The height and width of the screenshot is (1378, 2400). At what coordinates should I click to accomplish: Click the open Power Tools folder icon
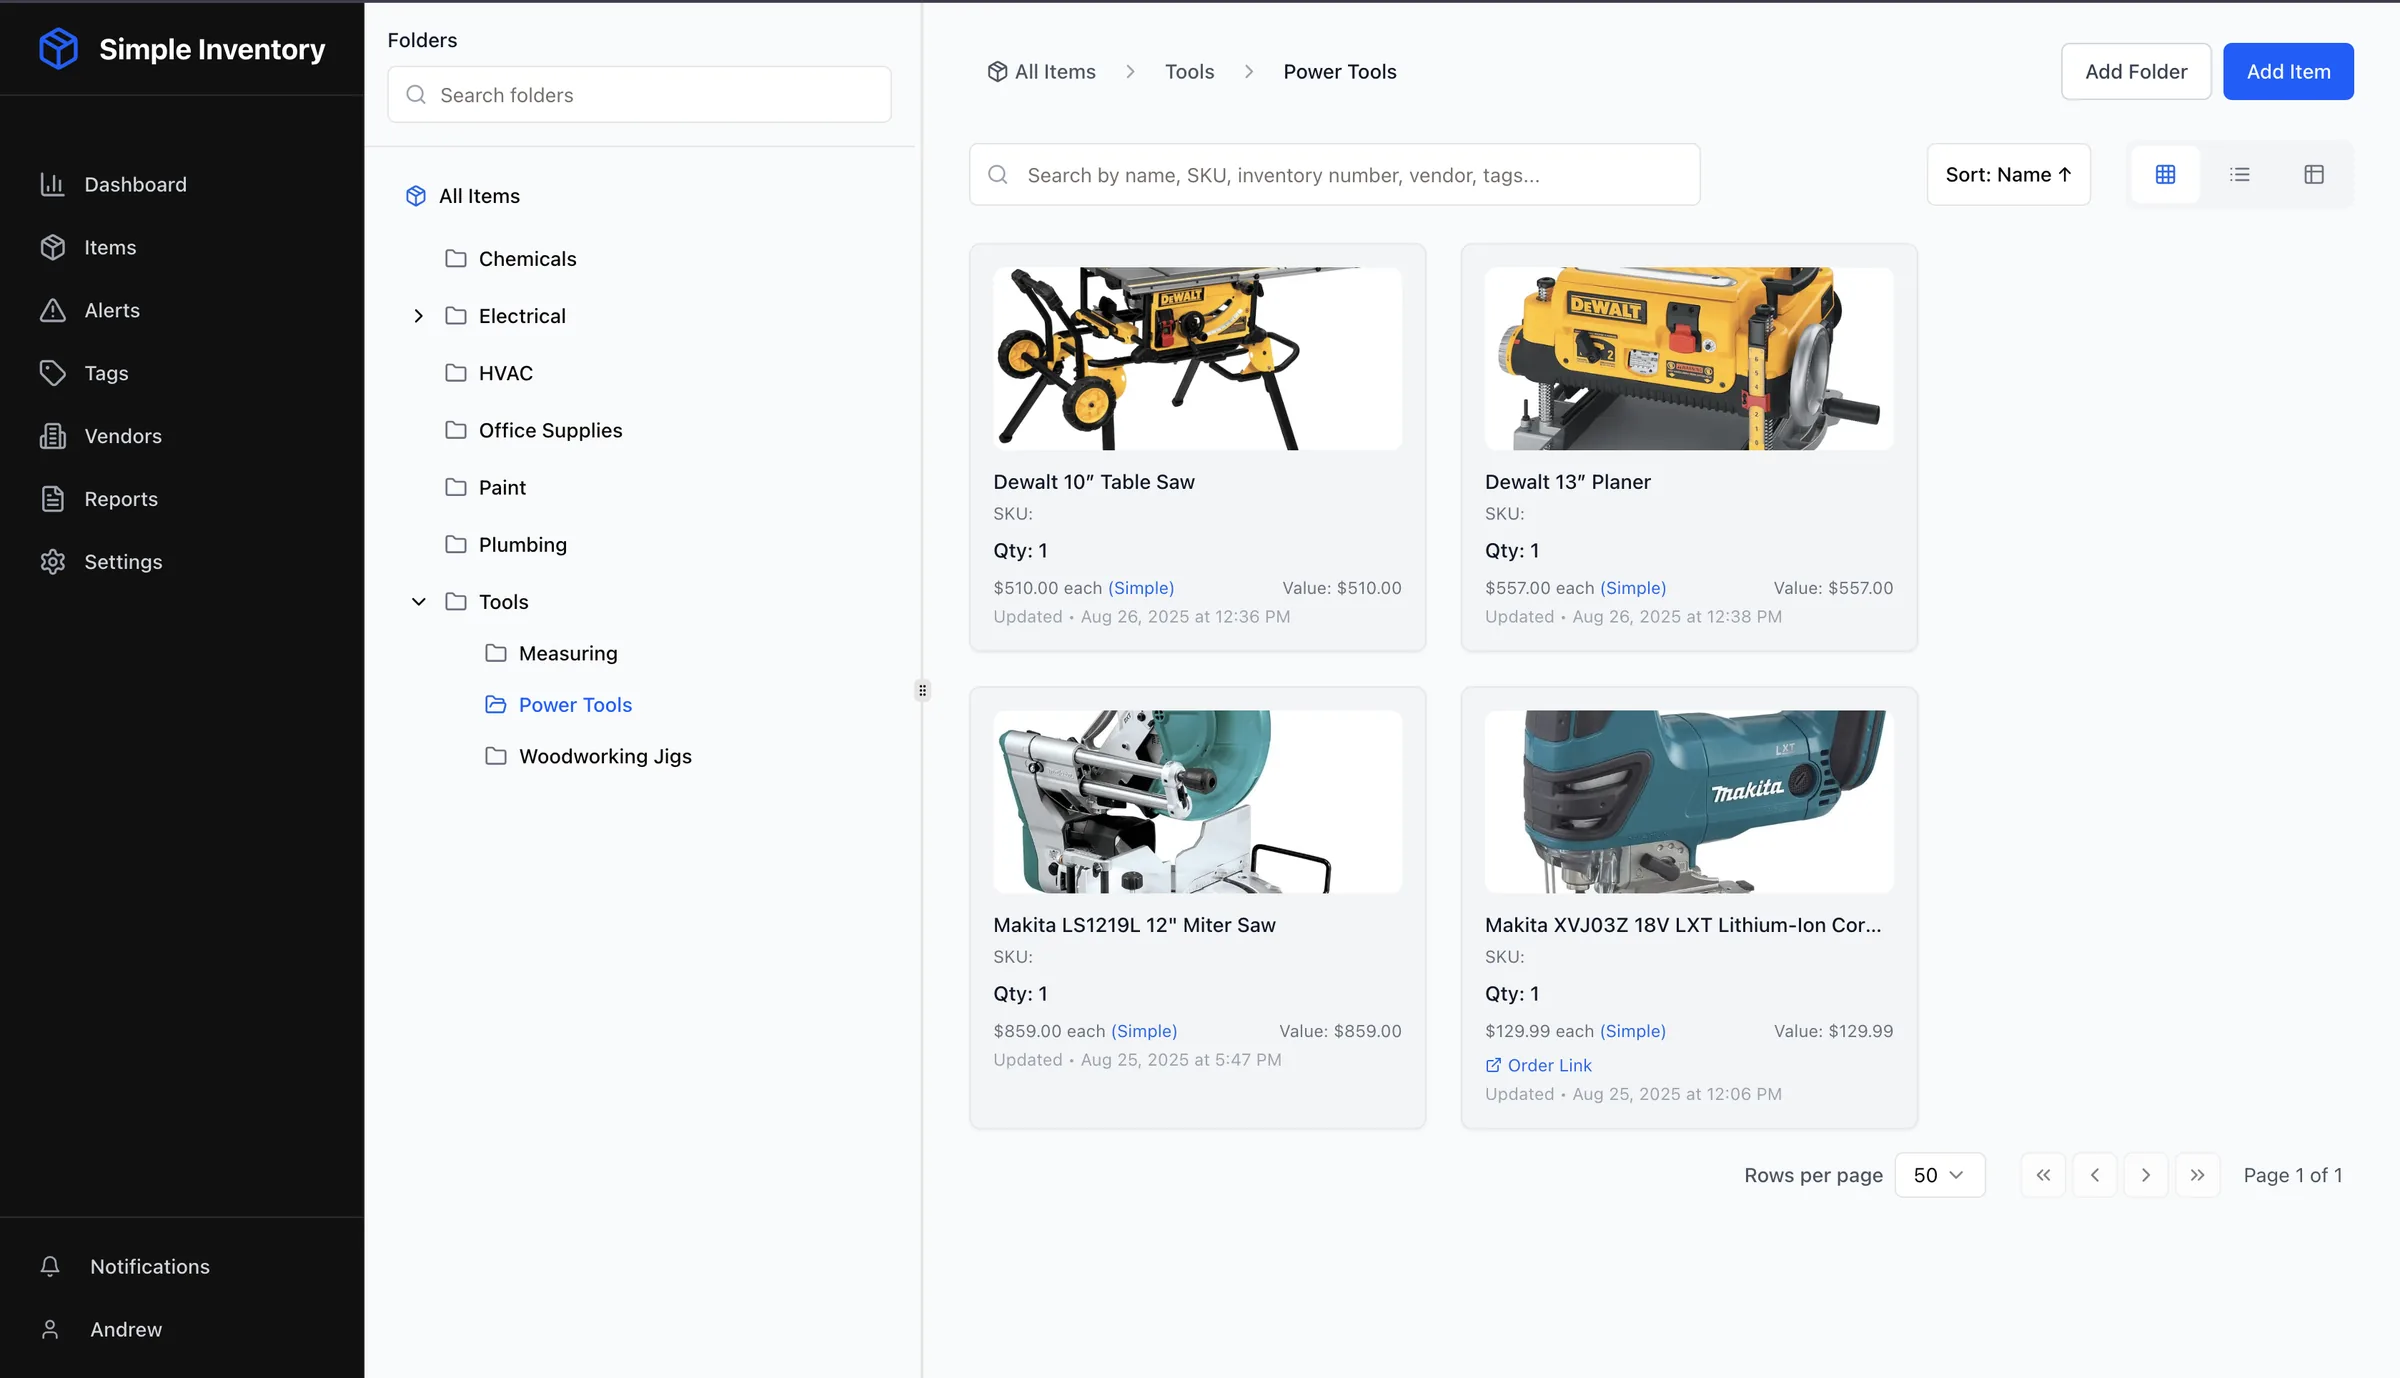pyautogui.click(x=496, y=705)
